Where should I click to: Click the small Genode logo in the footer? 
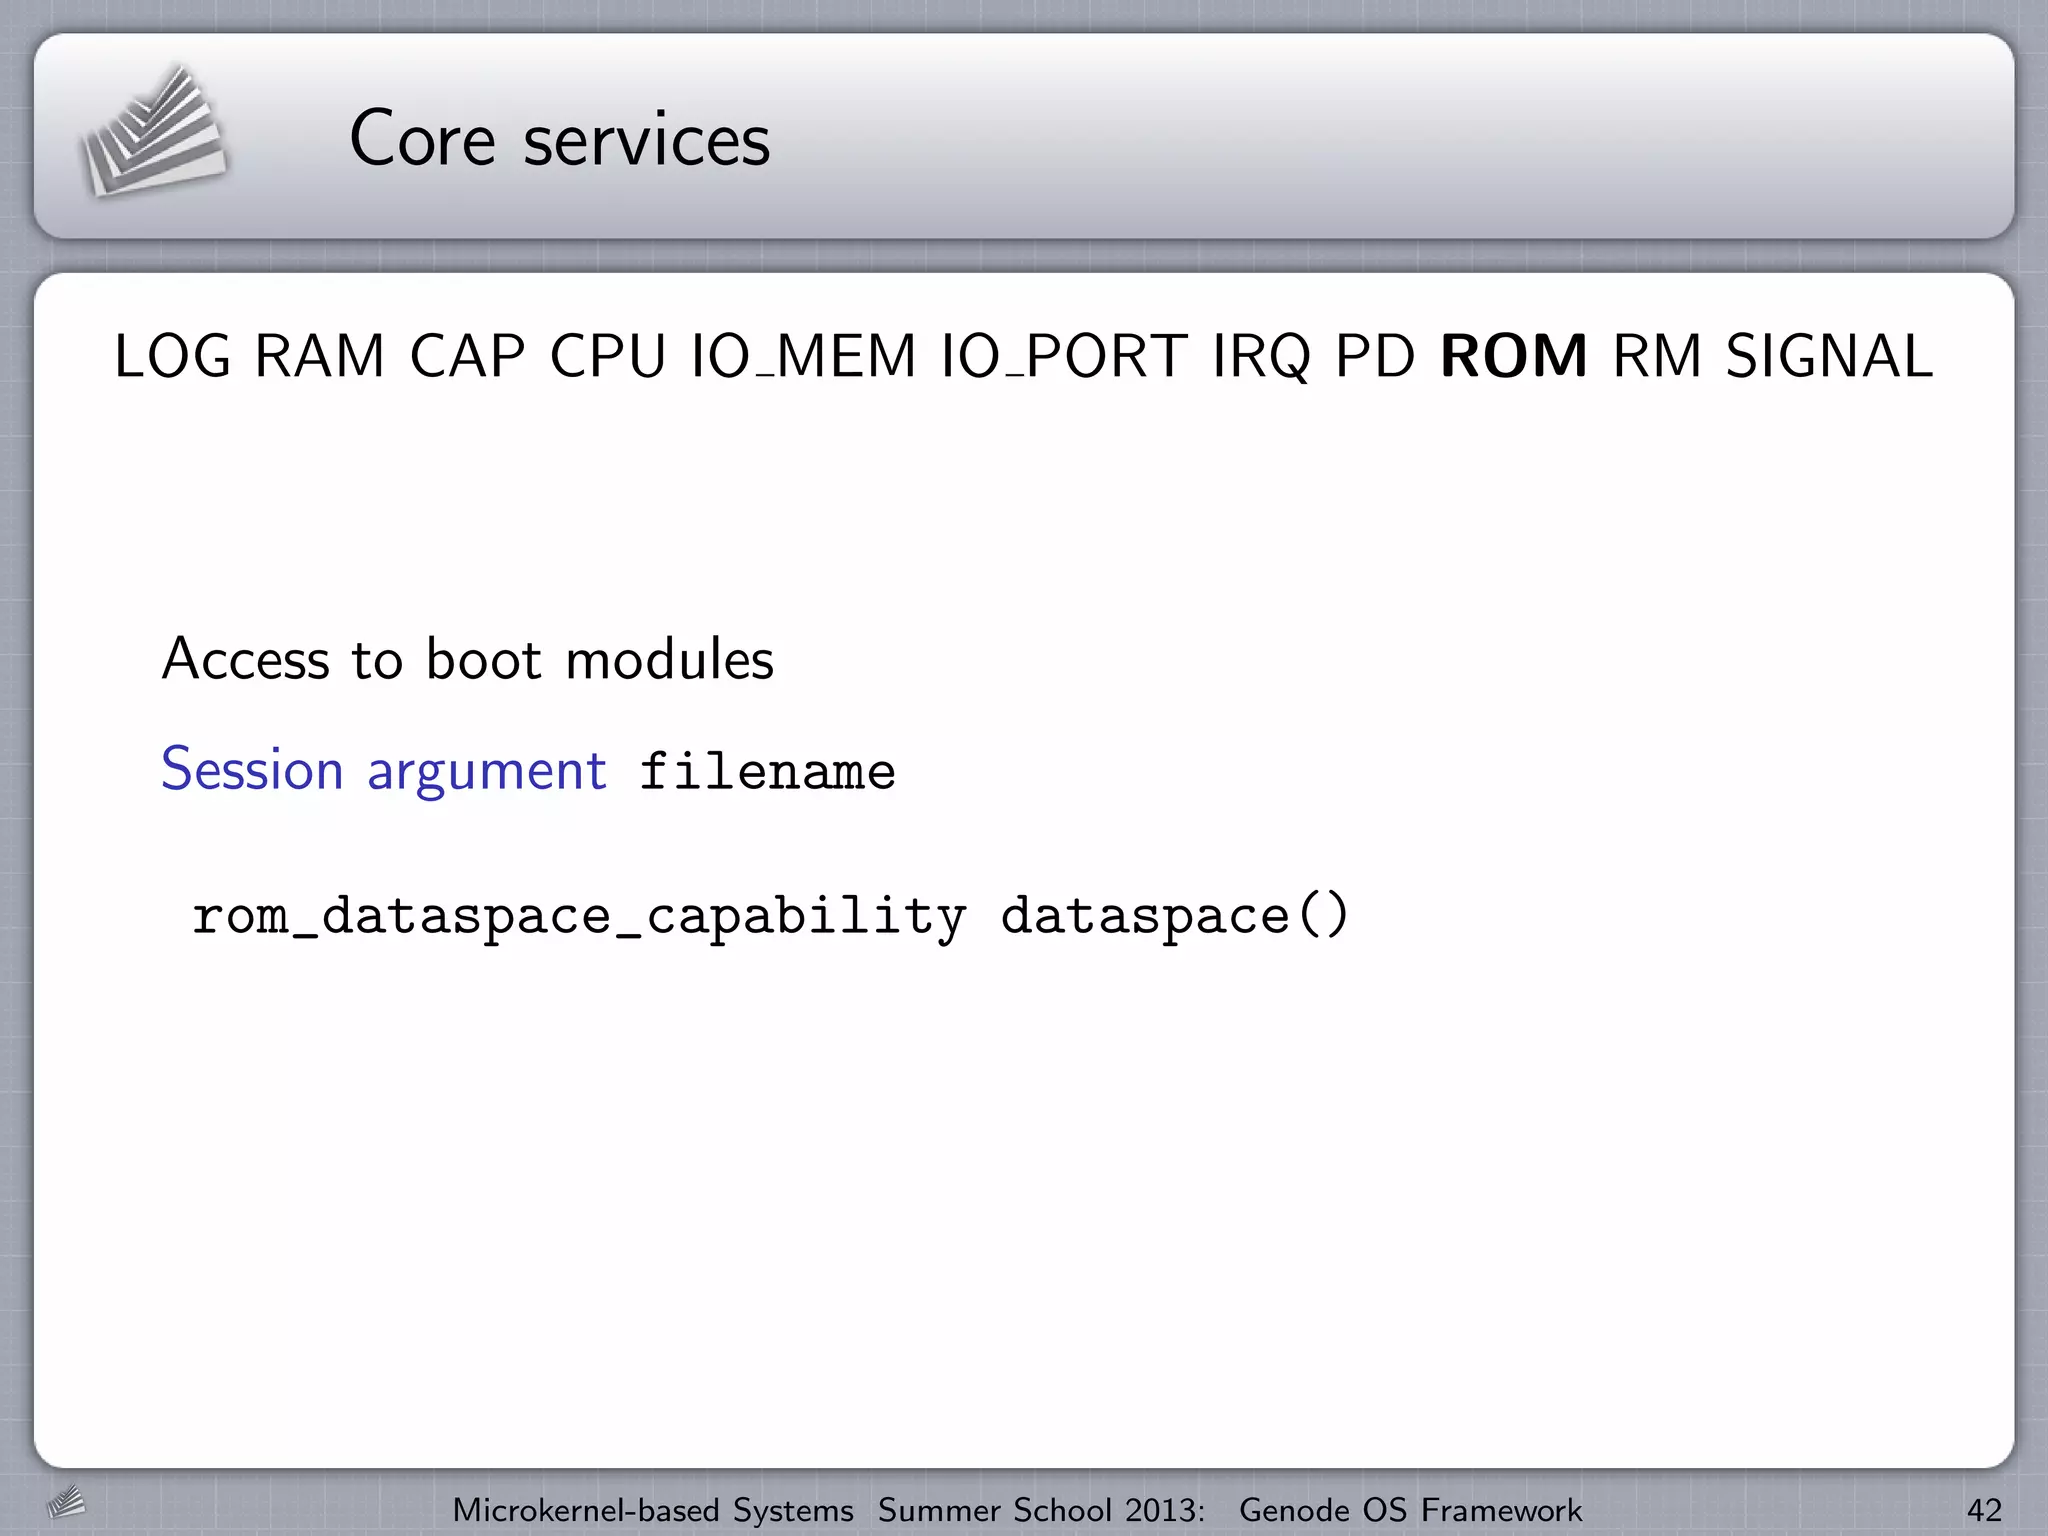[x=66, y=1502]
